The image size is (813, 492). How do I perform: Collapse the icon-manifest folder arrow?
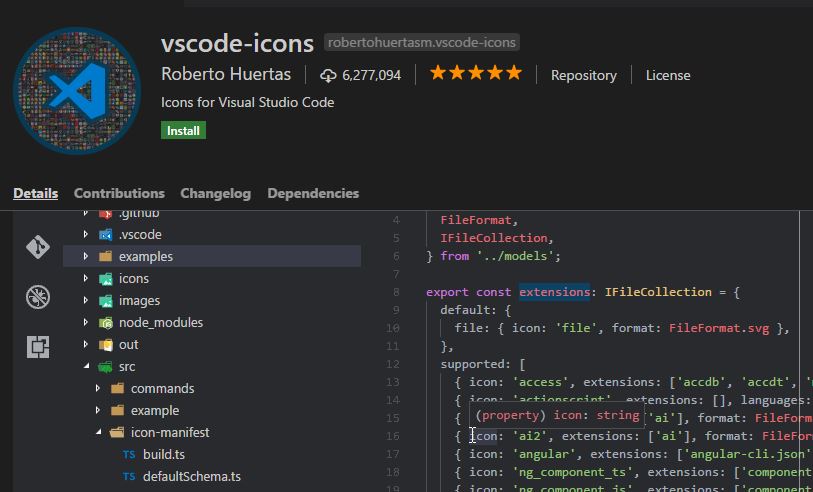click(x=98, y=432)
